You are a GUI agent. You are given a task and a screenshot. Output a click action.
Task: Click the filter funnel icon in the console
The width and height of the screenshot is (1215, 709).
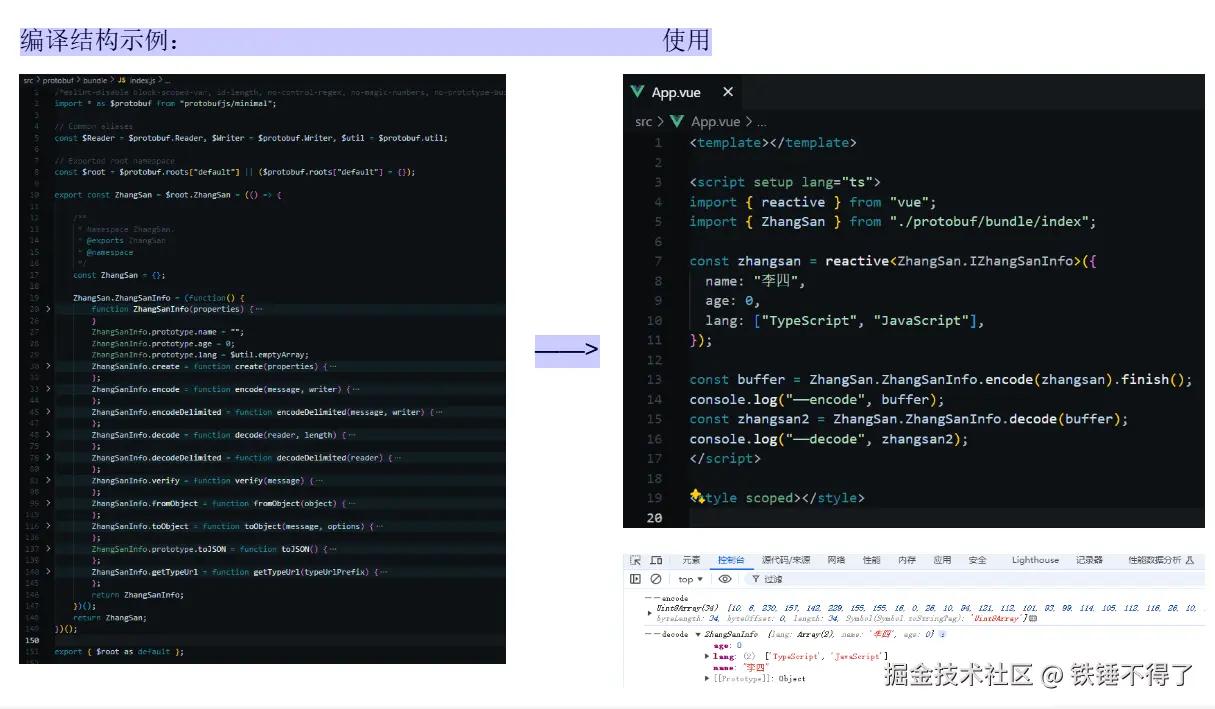[x=756, y=578]
